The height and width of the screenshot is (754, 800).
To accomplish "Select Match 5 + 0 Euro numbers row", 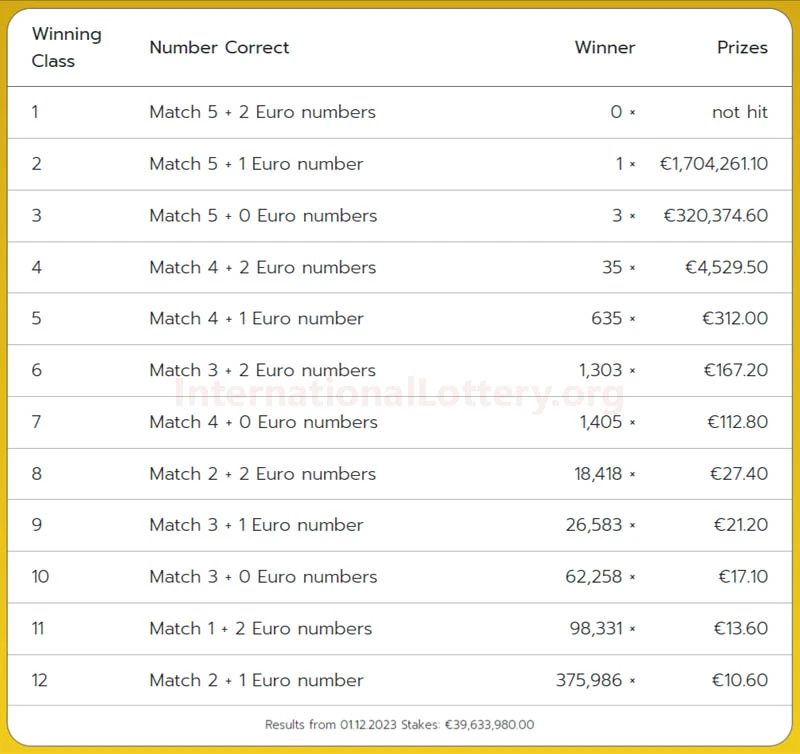I will tap(400, 216).
